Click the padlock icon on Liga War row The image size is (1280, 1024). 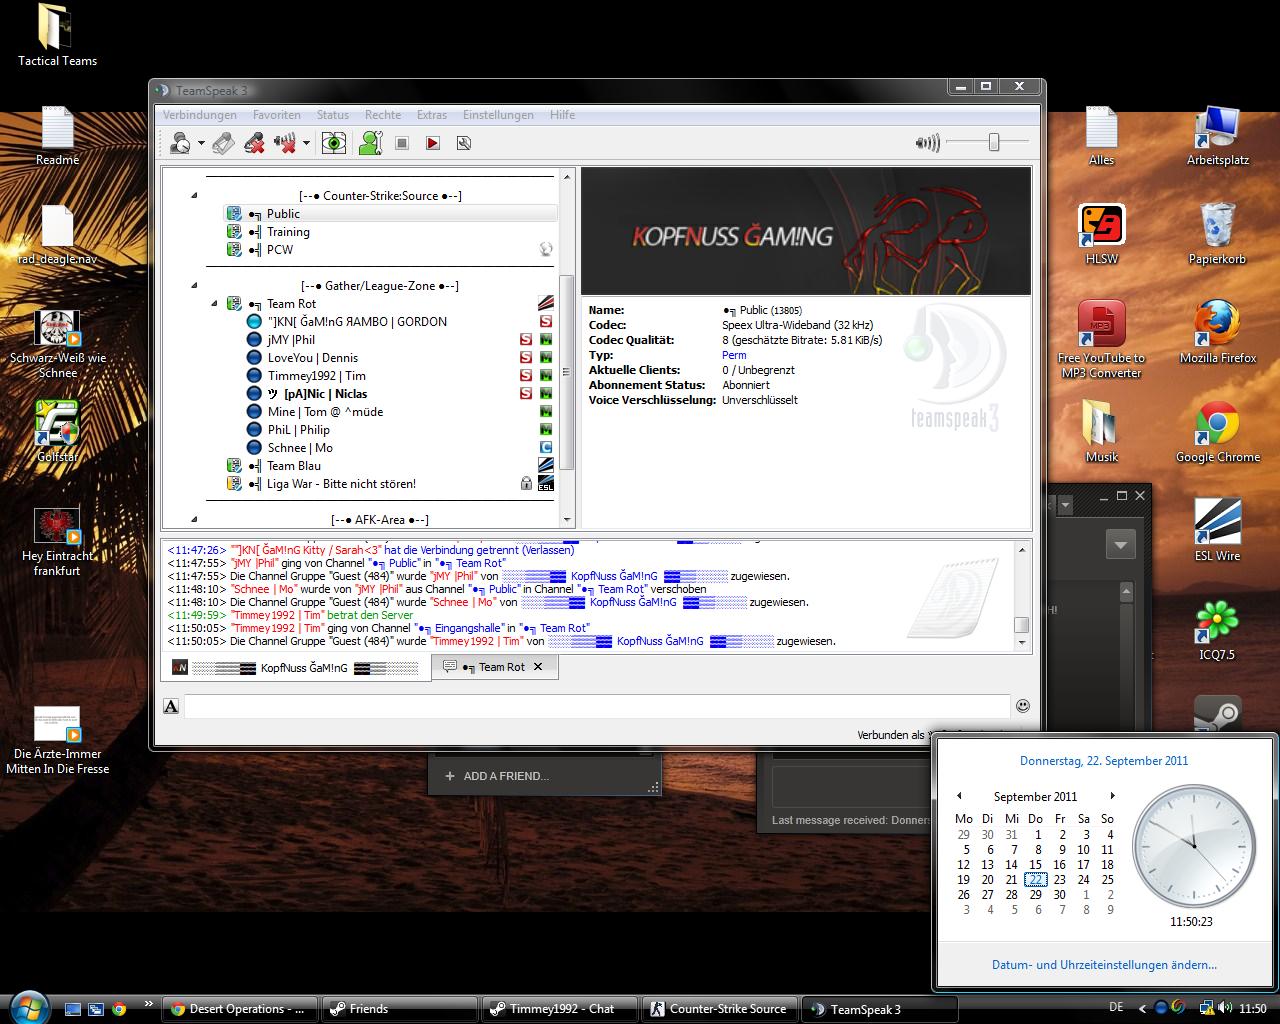click(x=526, y=484)
